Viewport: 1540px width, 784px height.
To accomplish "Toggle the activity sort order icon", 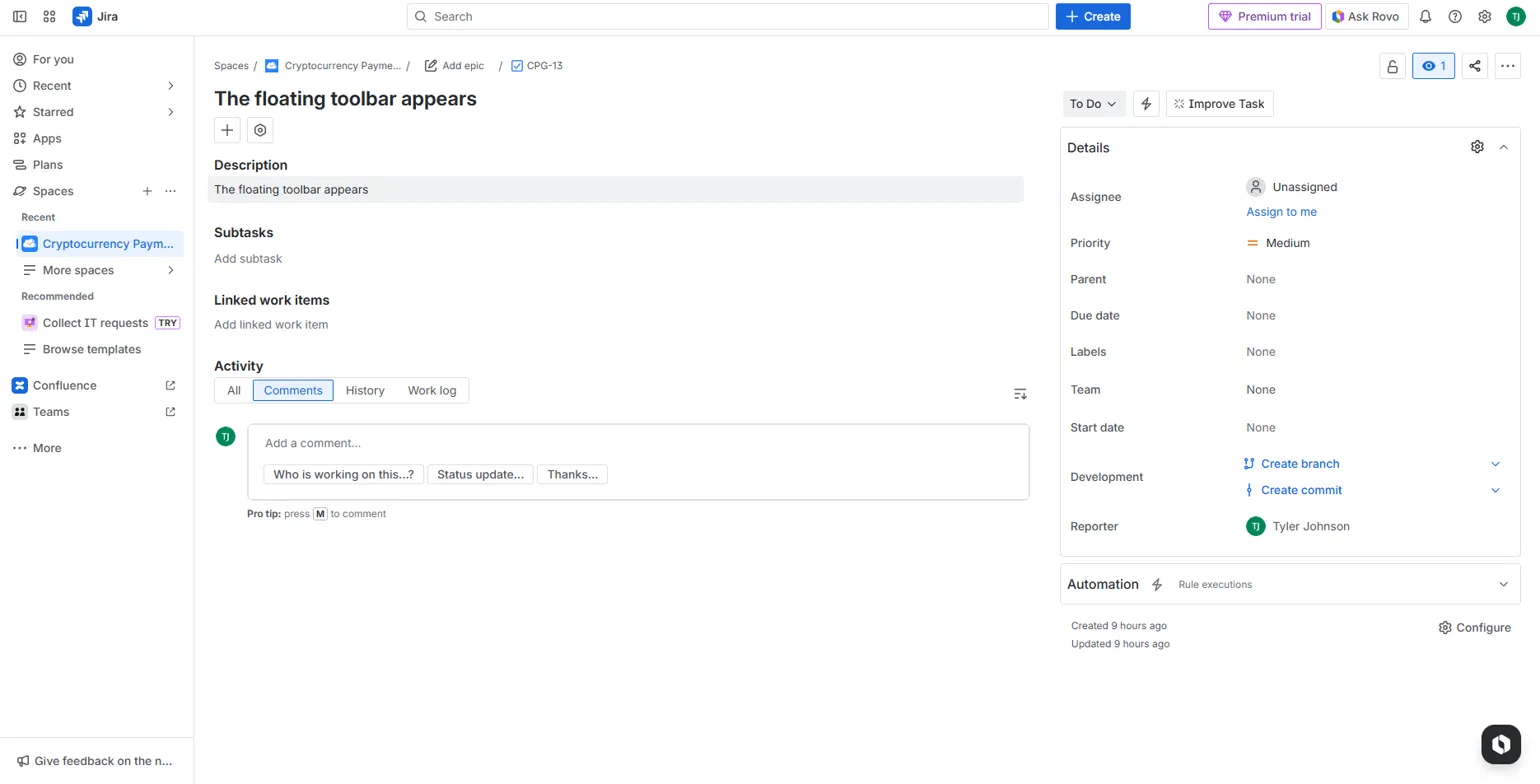I will click(1020, 394).
